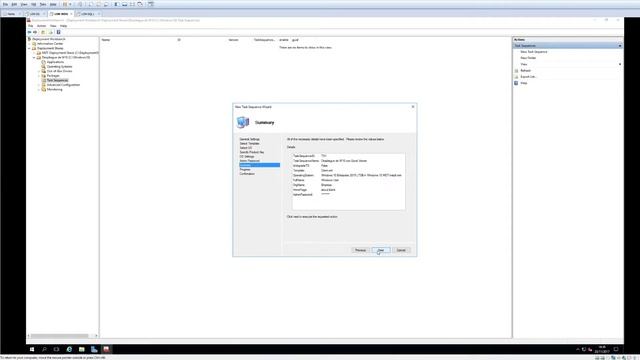Screen dimensions: 640x360
Task: Click Cancel in the wizard
Action: pyautogui.click(x=401, y=250)
